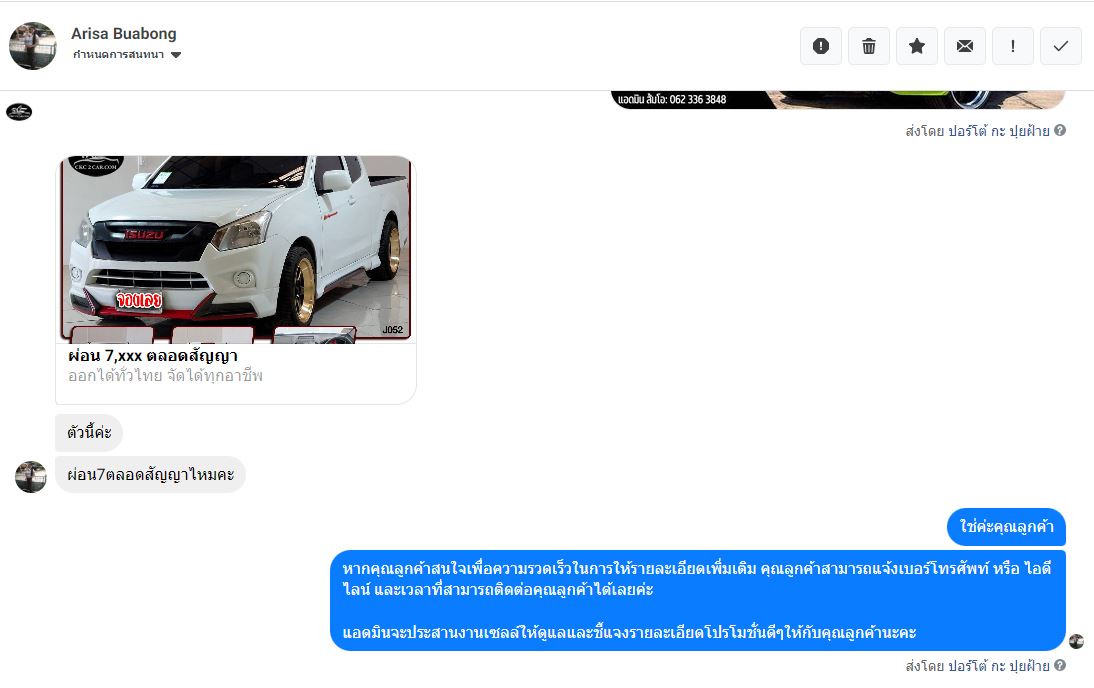
Task: Click the bottom ส่งโดย ปอร์โต้ กะ ปุยฝ้าย label
Action: [977, 666]
